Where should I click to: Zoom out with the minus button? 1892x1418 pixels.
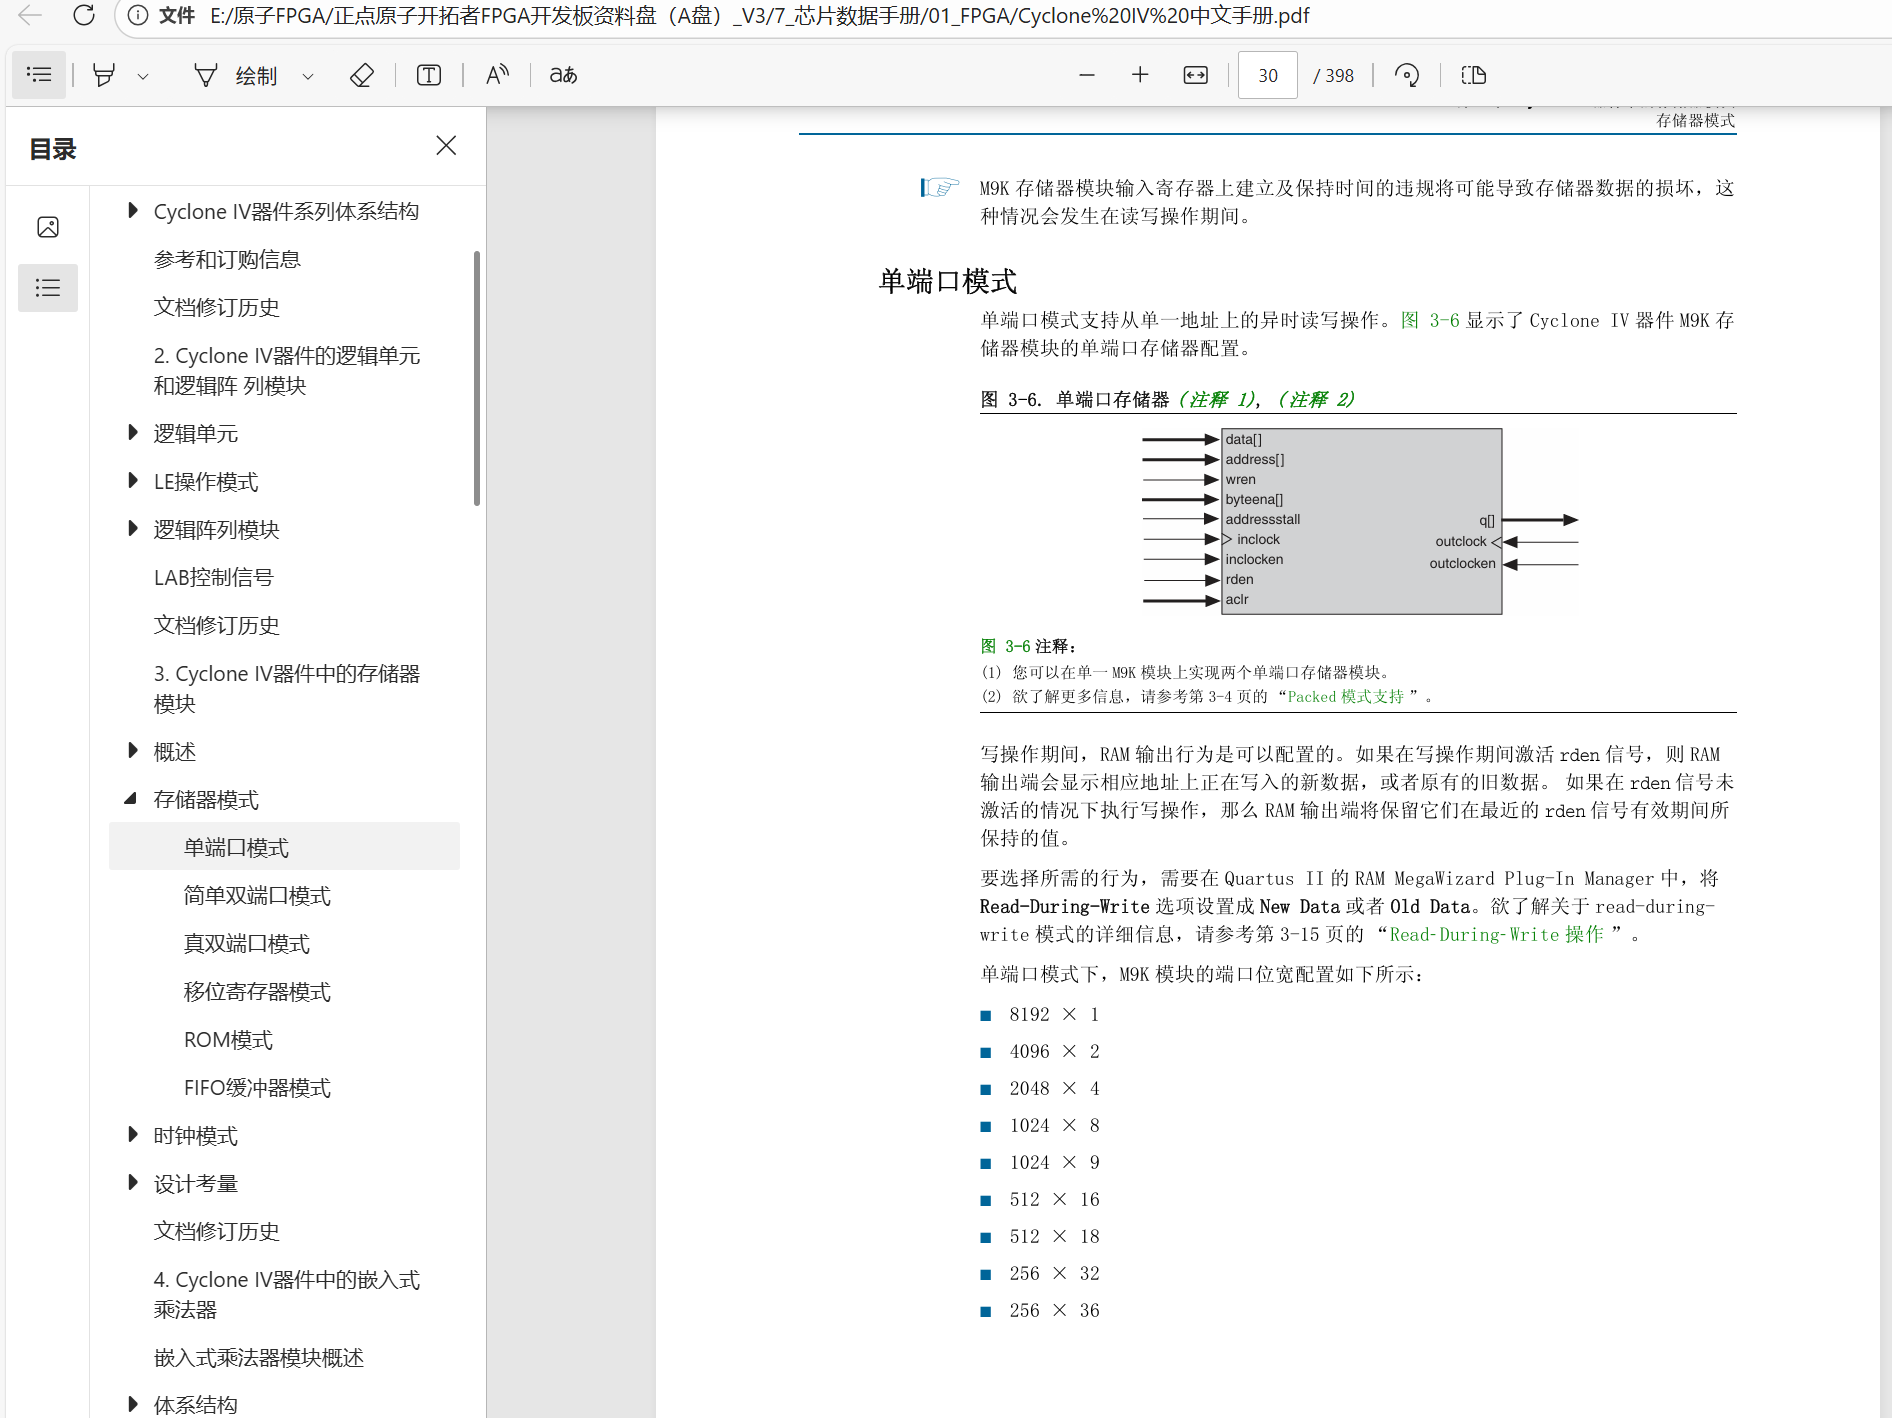[x=1087, y=75]
